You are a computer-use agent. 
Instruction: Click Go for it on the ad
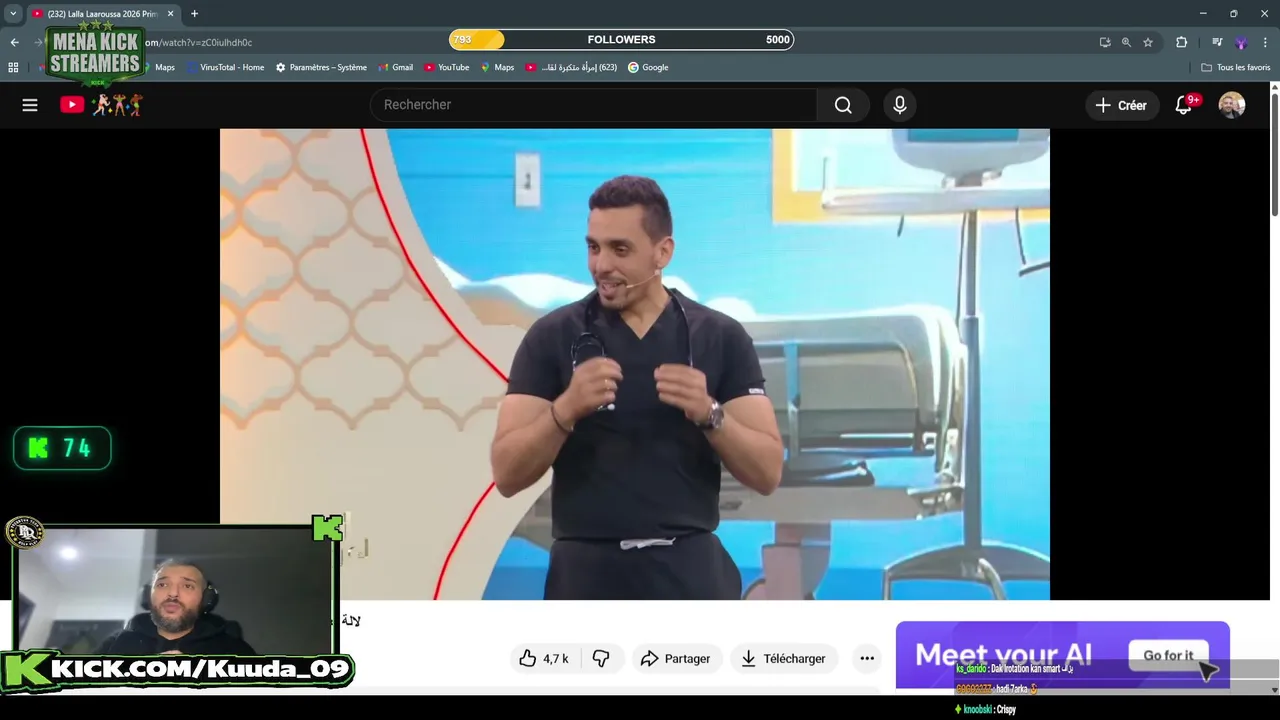(1168, 656)
